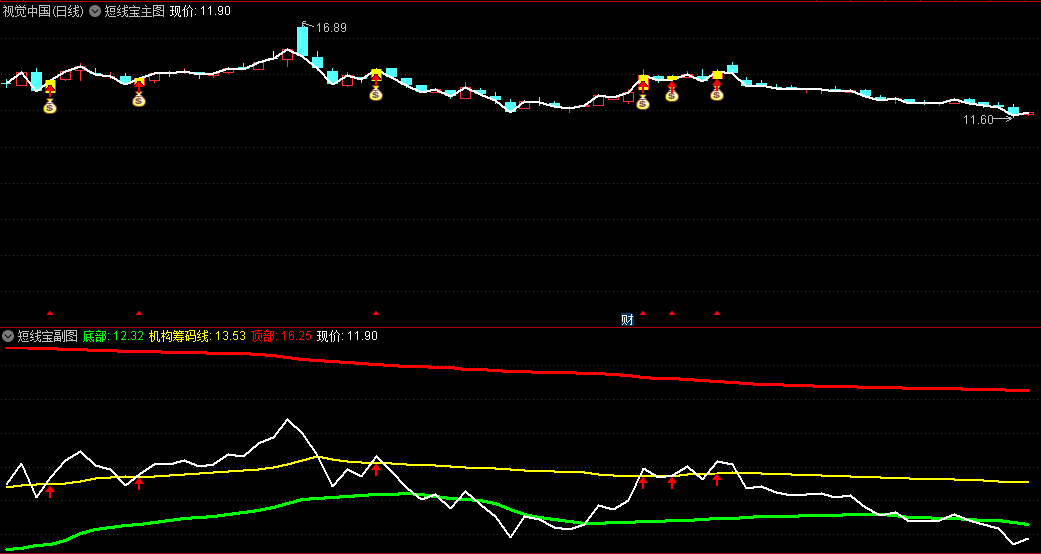Click the 16.89 high price label
1041x554 pixels.
click(331, 28)
